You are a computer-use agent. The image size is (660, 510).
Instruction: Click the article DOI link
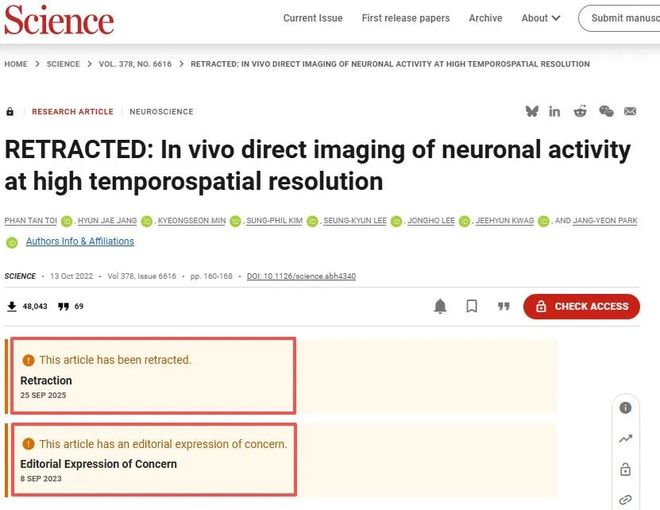(301, 276)
